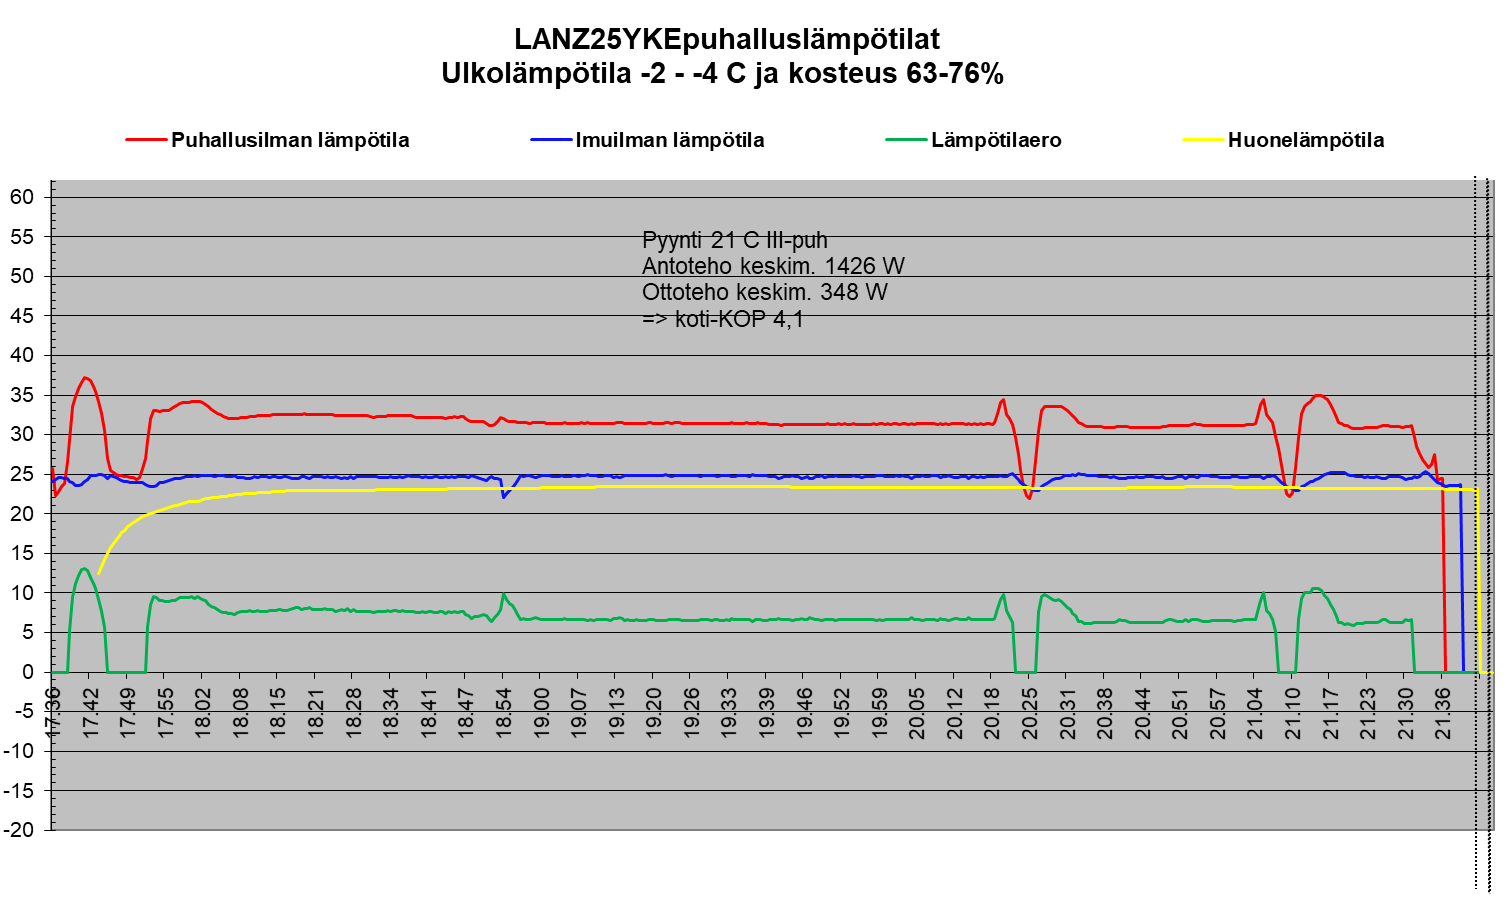
Task: Click the 'Pyynti 21 C III-puh' annotation text
Action: [735, 240]
